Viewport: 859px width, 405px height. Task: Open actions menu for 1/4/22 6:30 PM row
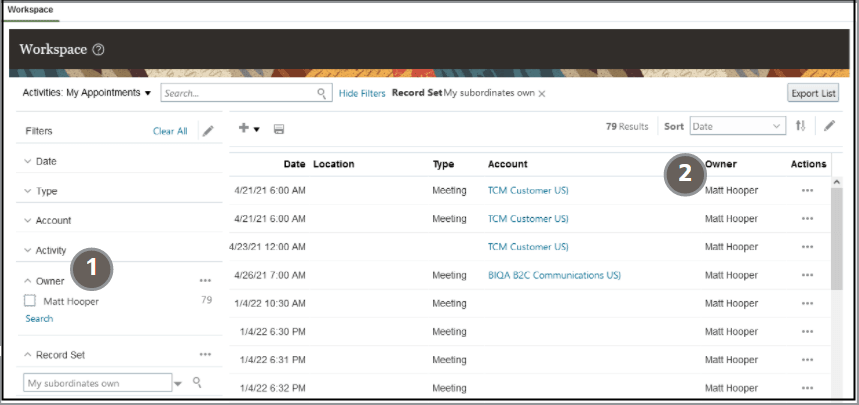(x=807, y=332)
